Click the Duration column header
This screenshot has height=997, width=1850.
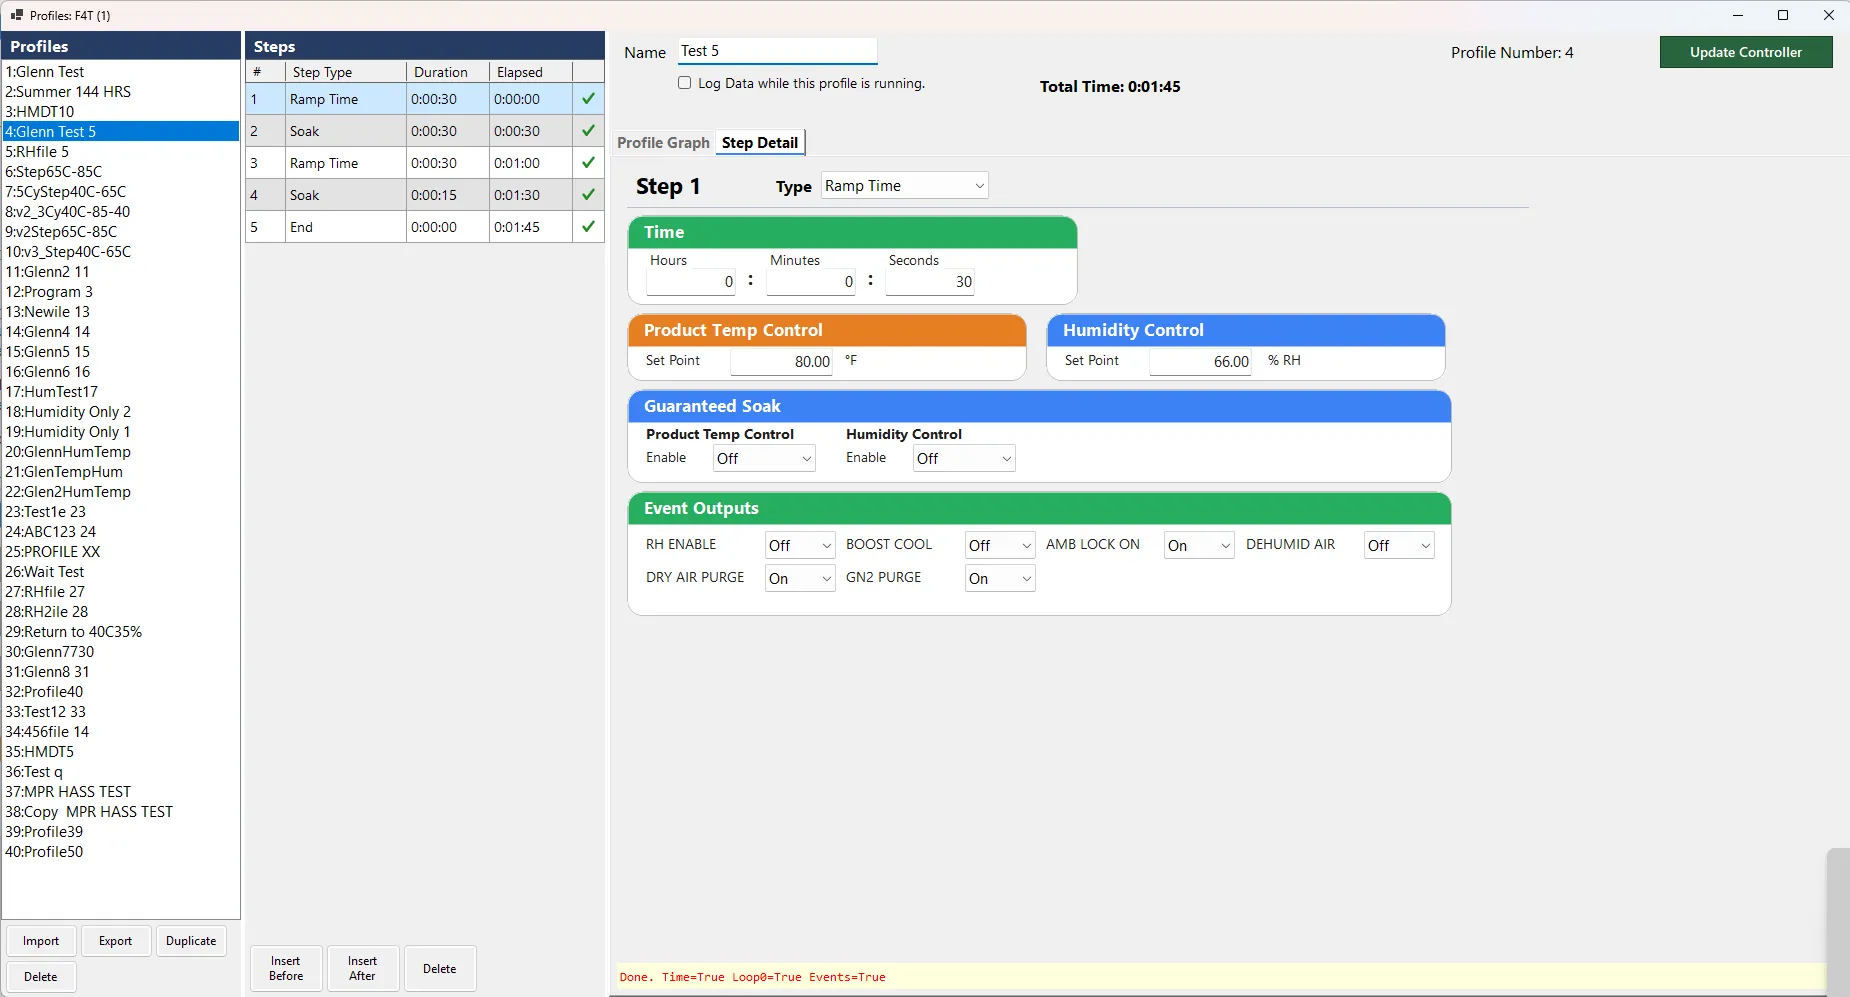click(x=448, y=72)
